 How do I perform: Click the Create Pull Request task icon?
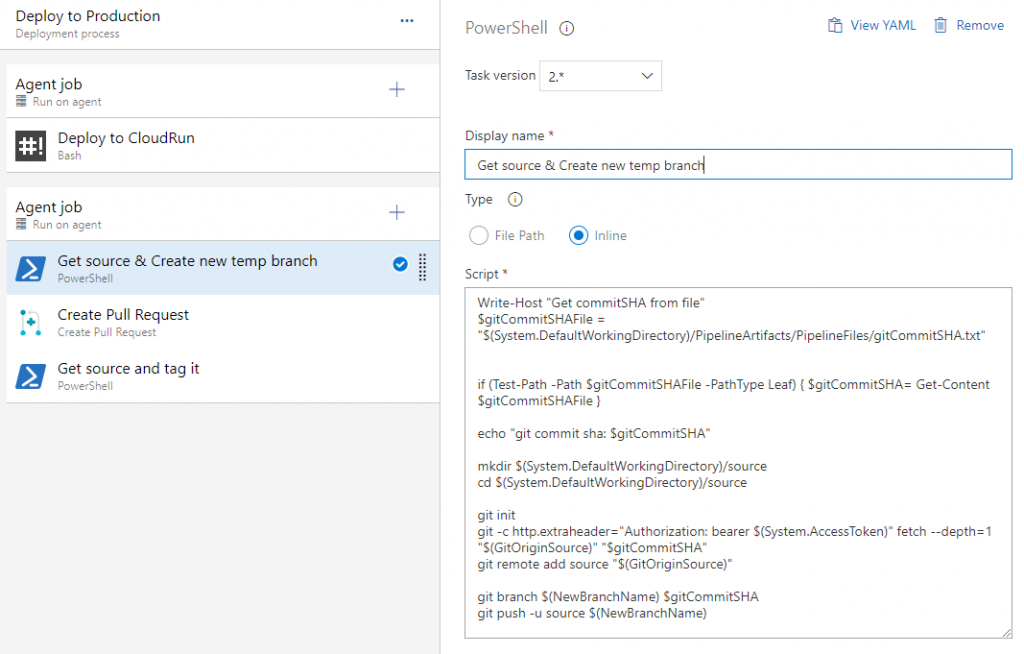[31, 322]
